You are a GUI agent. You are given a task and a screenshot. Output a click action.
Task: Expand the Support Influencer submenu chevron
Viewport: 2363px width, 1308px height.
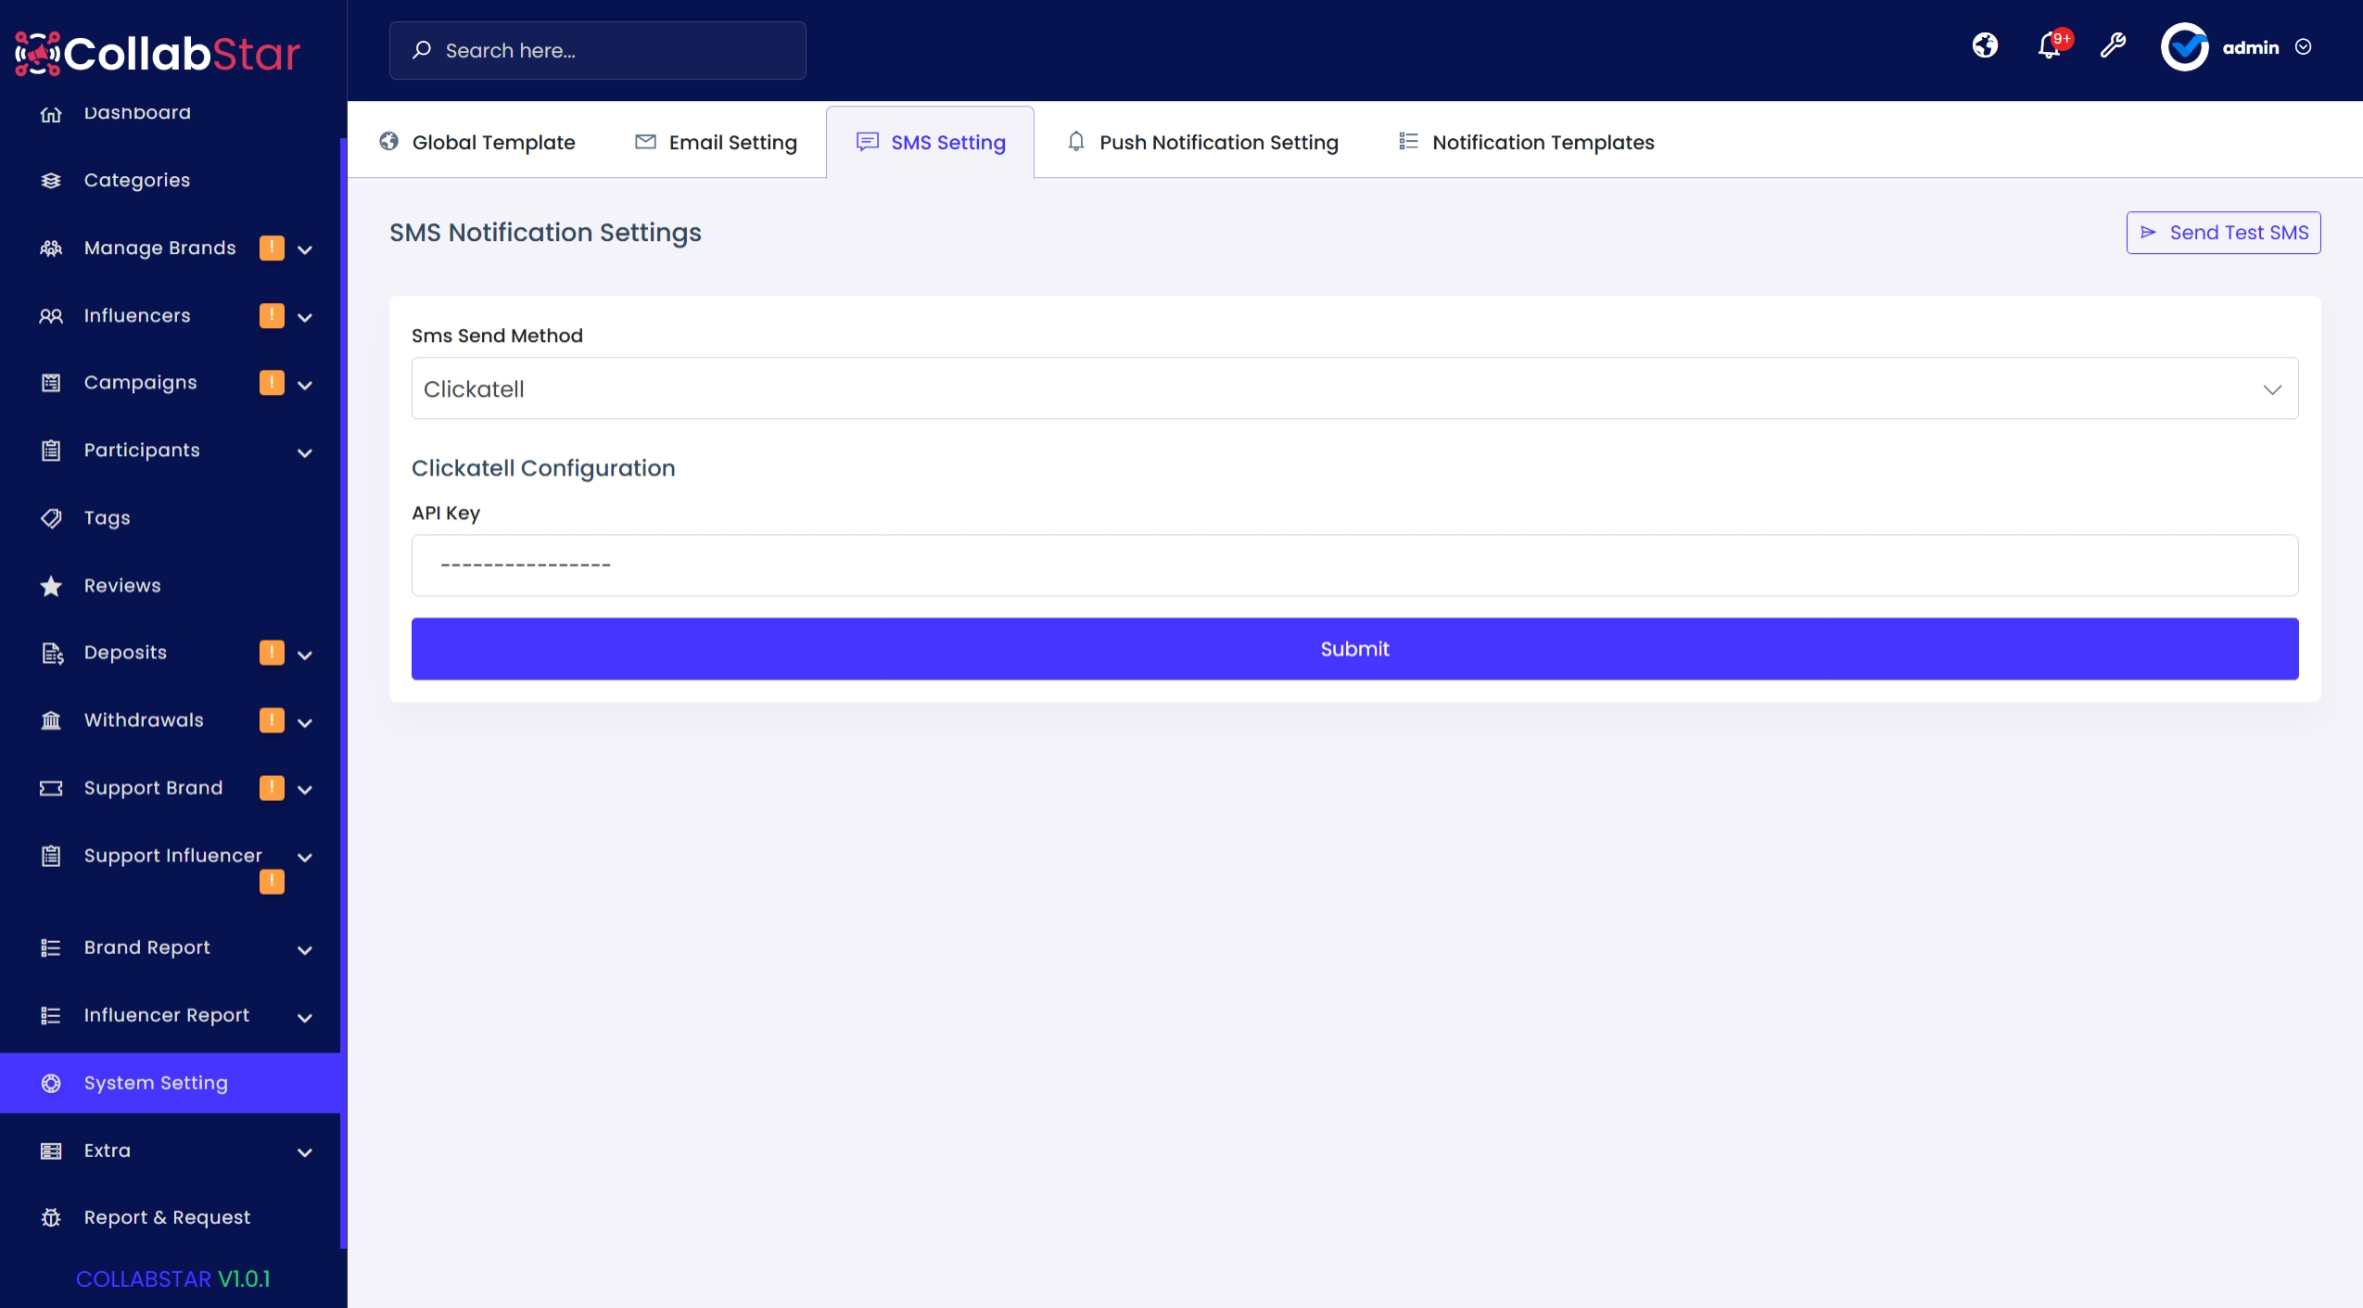tap(305, 857)
